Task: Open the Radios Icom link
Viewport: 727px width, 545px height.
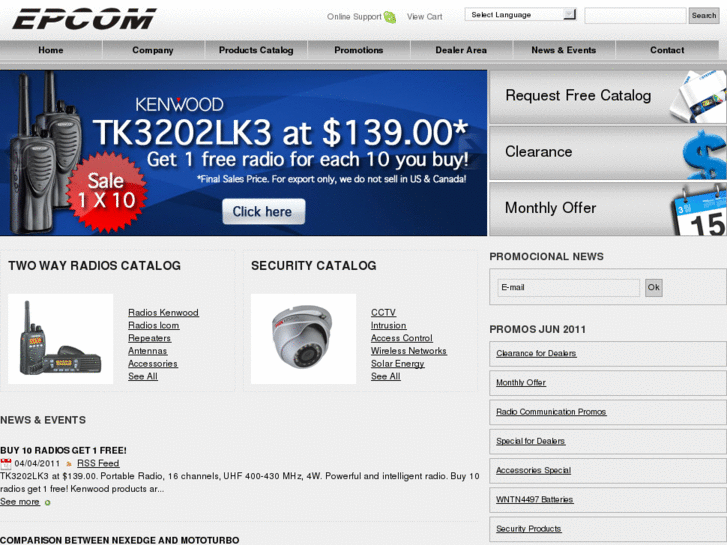Action: coord(154,326)
